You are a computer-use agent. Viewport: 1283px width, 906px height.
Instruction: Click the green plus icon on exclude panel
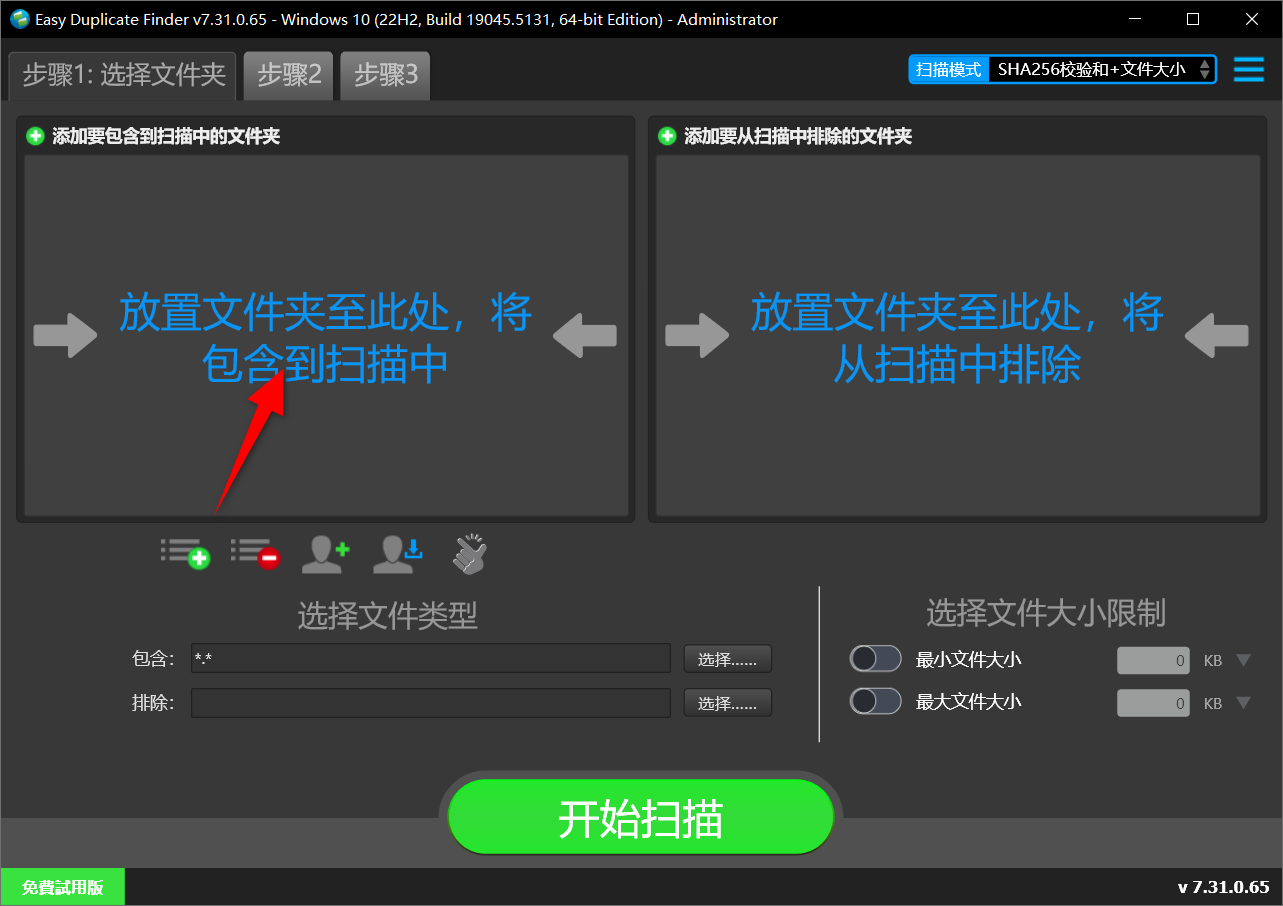(665, 135)
